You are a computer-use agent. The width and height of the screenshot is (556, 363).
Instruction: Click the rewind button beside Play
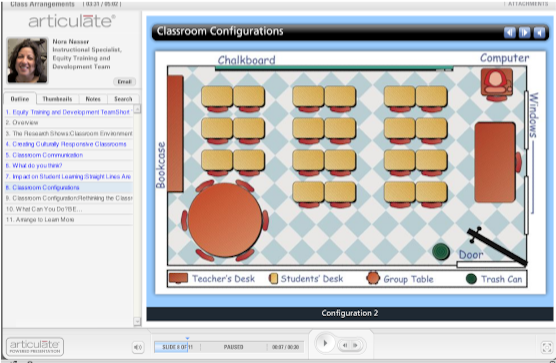pyautogui.click(x=345, y=345)
